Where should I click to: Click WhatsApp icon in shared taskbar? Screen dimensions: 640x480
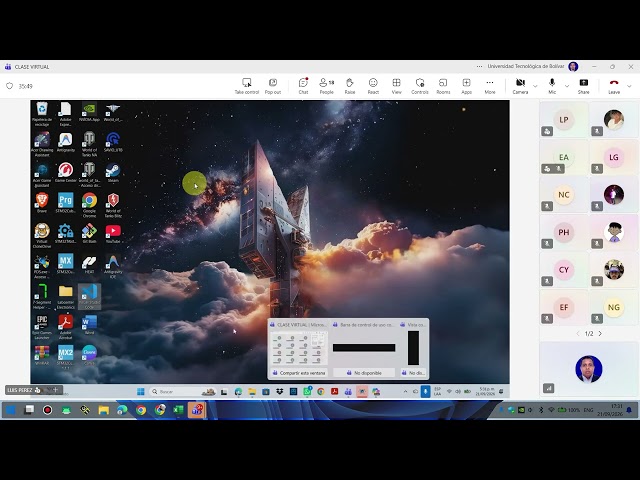click(x=307, y=391)
